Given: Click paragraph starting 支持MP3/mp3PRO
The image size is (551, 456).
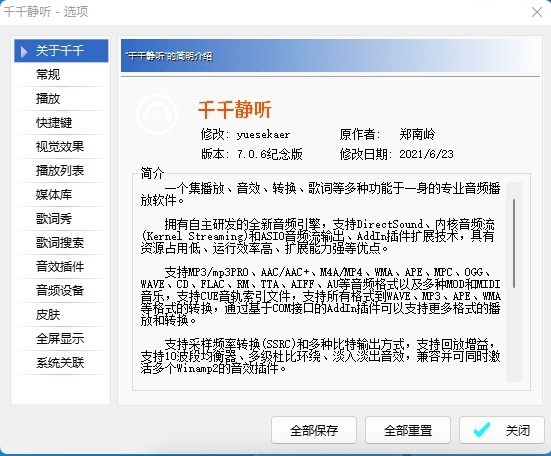Looking at the screenshot, I should (320, 296).
